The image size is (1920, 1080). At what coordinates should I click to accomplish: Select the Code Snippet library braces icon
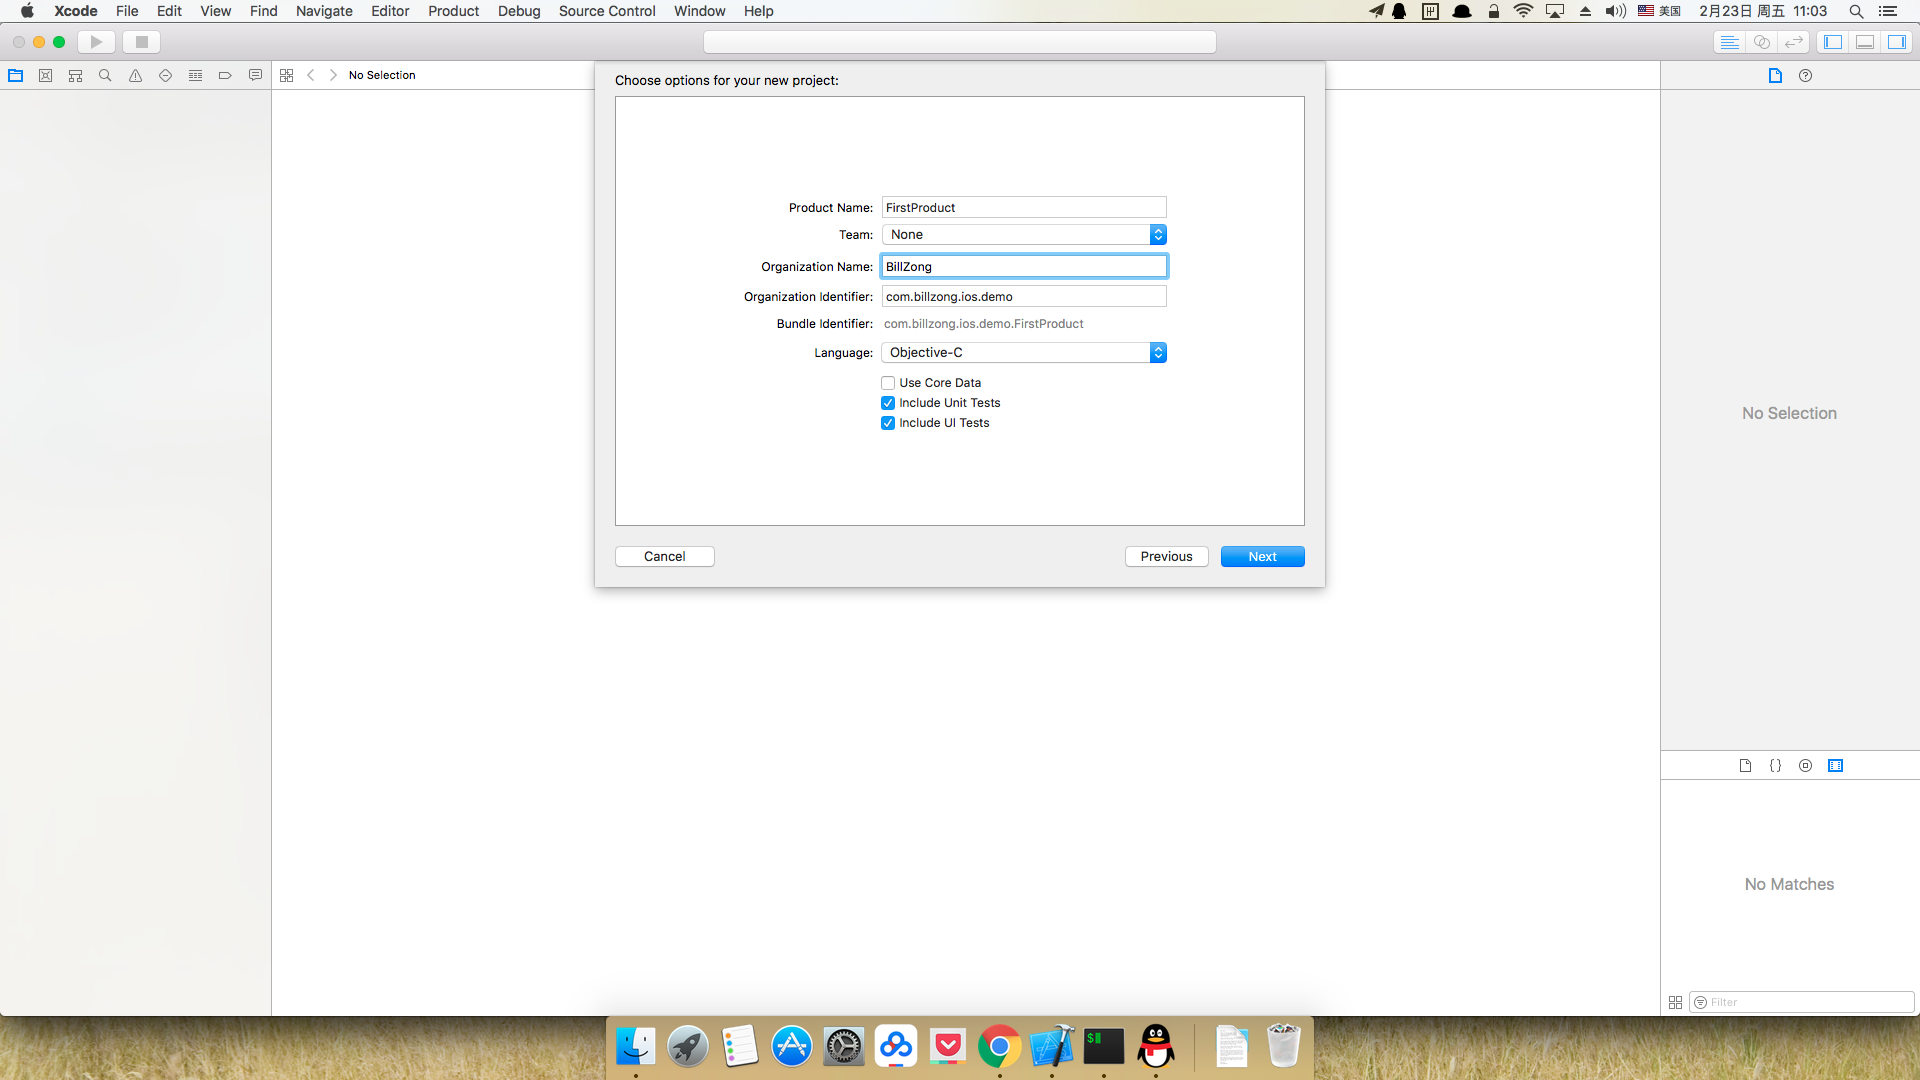click(1775, 765)
